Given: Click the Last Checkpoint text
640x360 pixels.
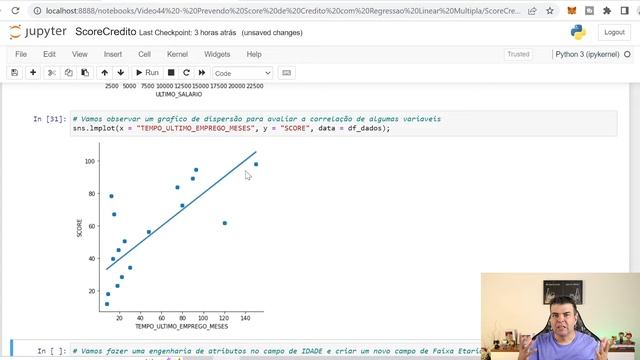Looking at the screenshot, I should click(187, 33).
